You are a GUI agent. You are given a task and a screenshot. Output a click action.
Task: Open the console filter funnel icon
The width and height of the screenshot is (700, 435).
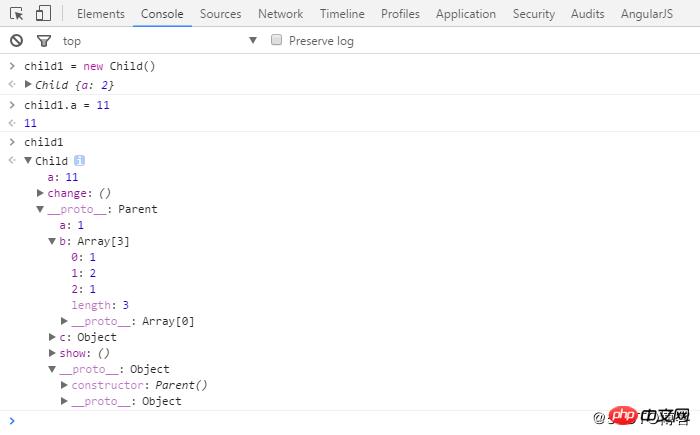tap(43, 41)
